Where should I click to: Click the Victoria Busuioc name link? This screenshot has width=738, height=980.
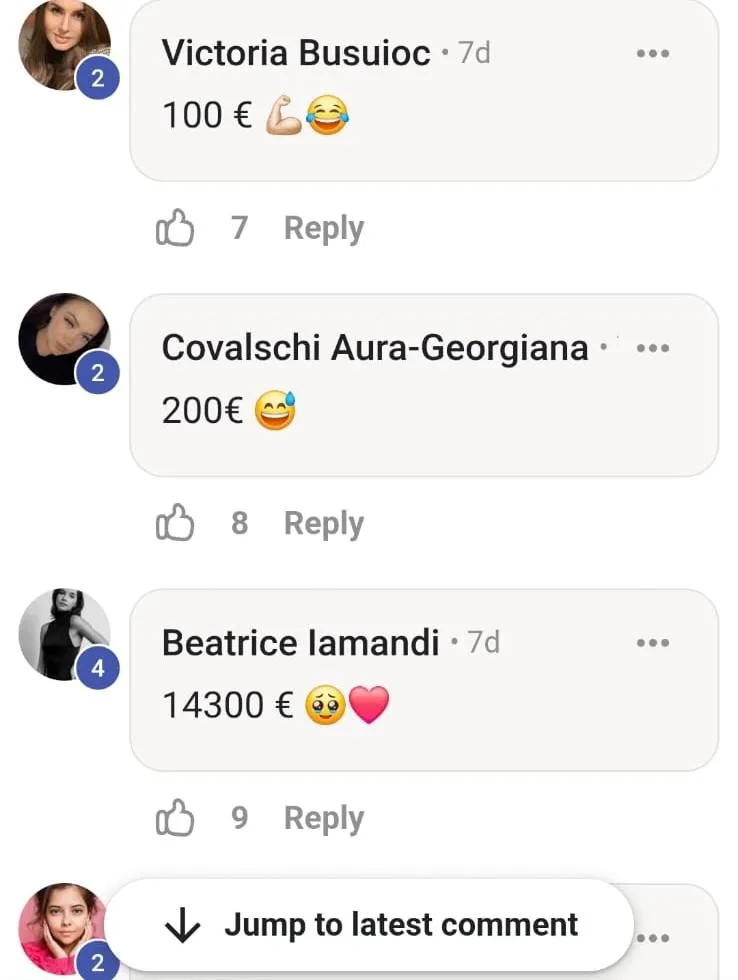[x=296, y=53]
